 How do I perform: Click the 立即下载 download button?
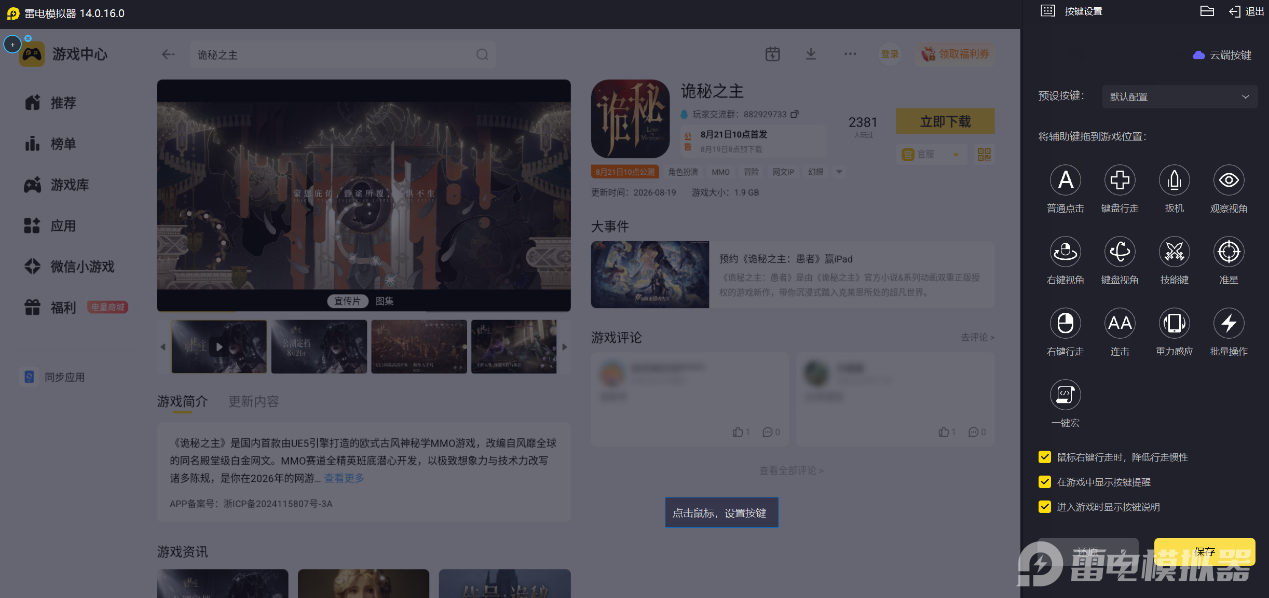(x=945, y=121)
